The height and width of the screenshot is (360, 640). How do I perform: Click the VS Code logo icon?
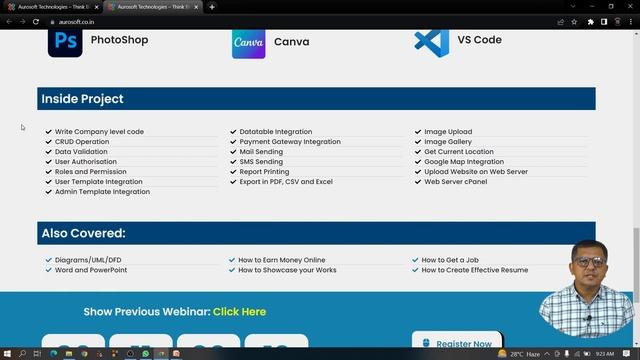coord(432,43)
